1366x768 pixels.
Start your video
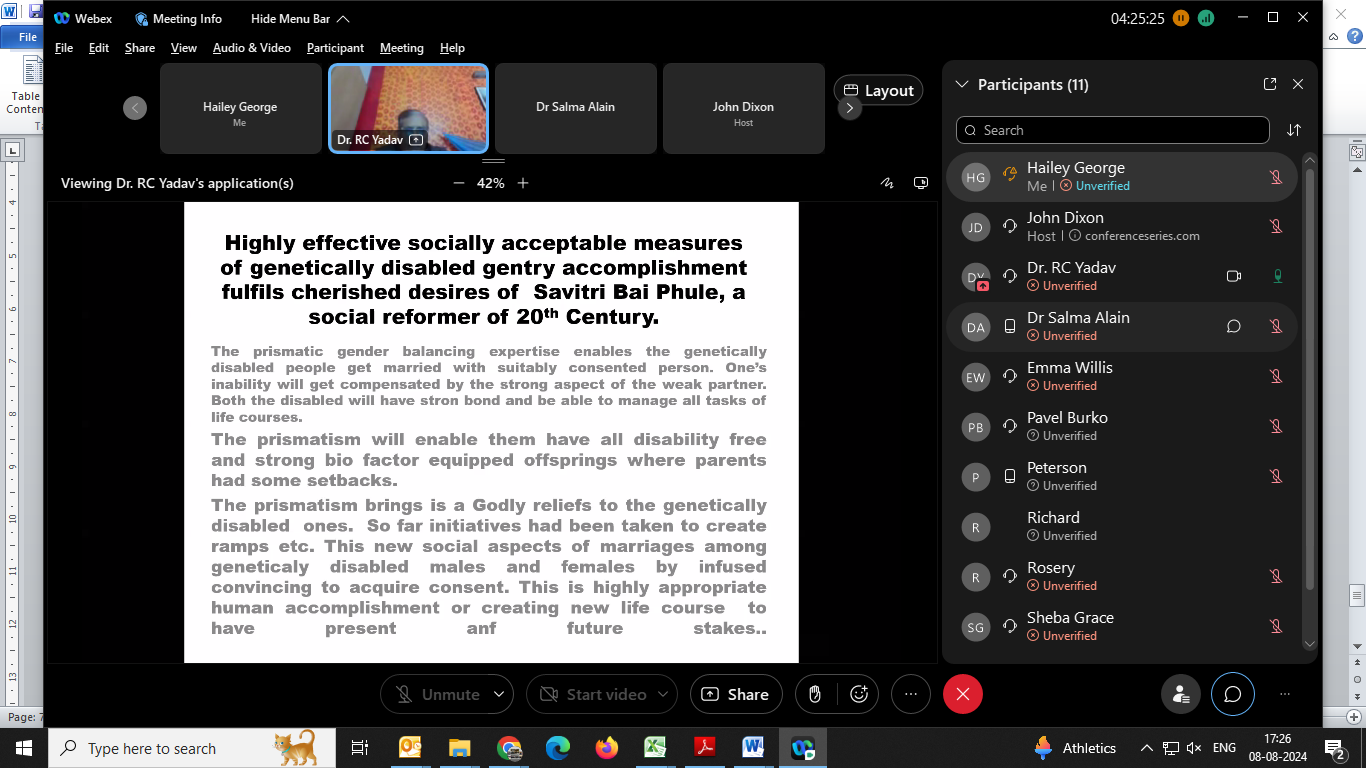(x=594, y=694)
